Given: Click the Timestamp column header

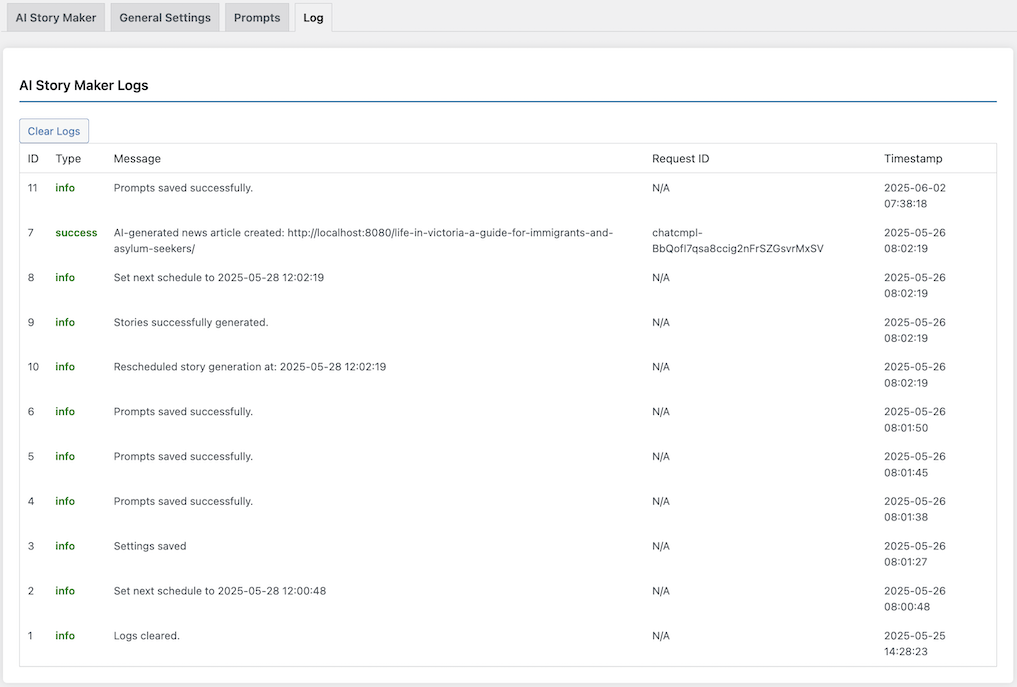Looking at the screenshot, I should point(913,158).
